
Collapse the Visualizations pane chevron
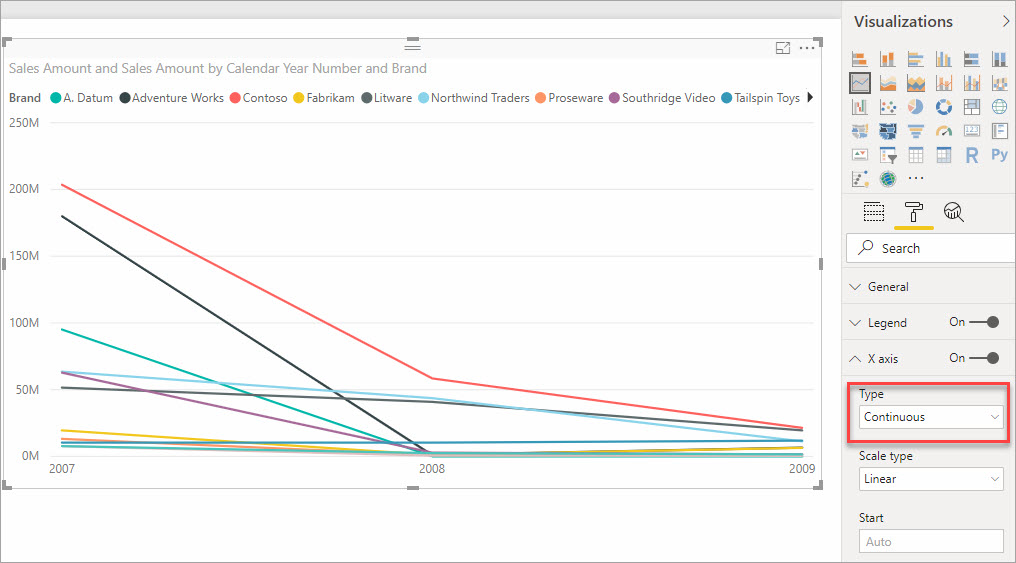pos(1006,21)
